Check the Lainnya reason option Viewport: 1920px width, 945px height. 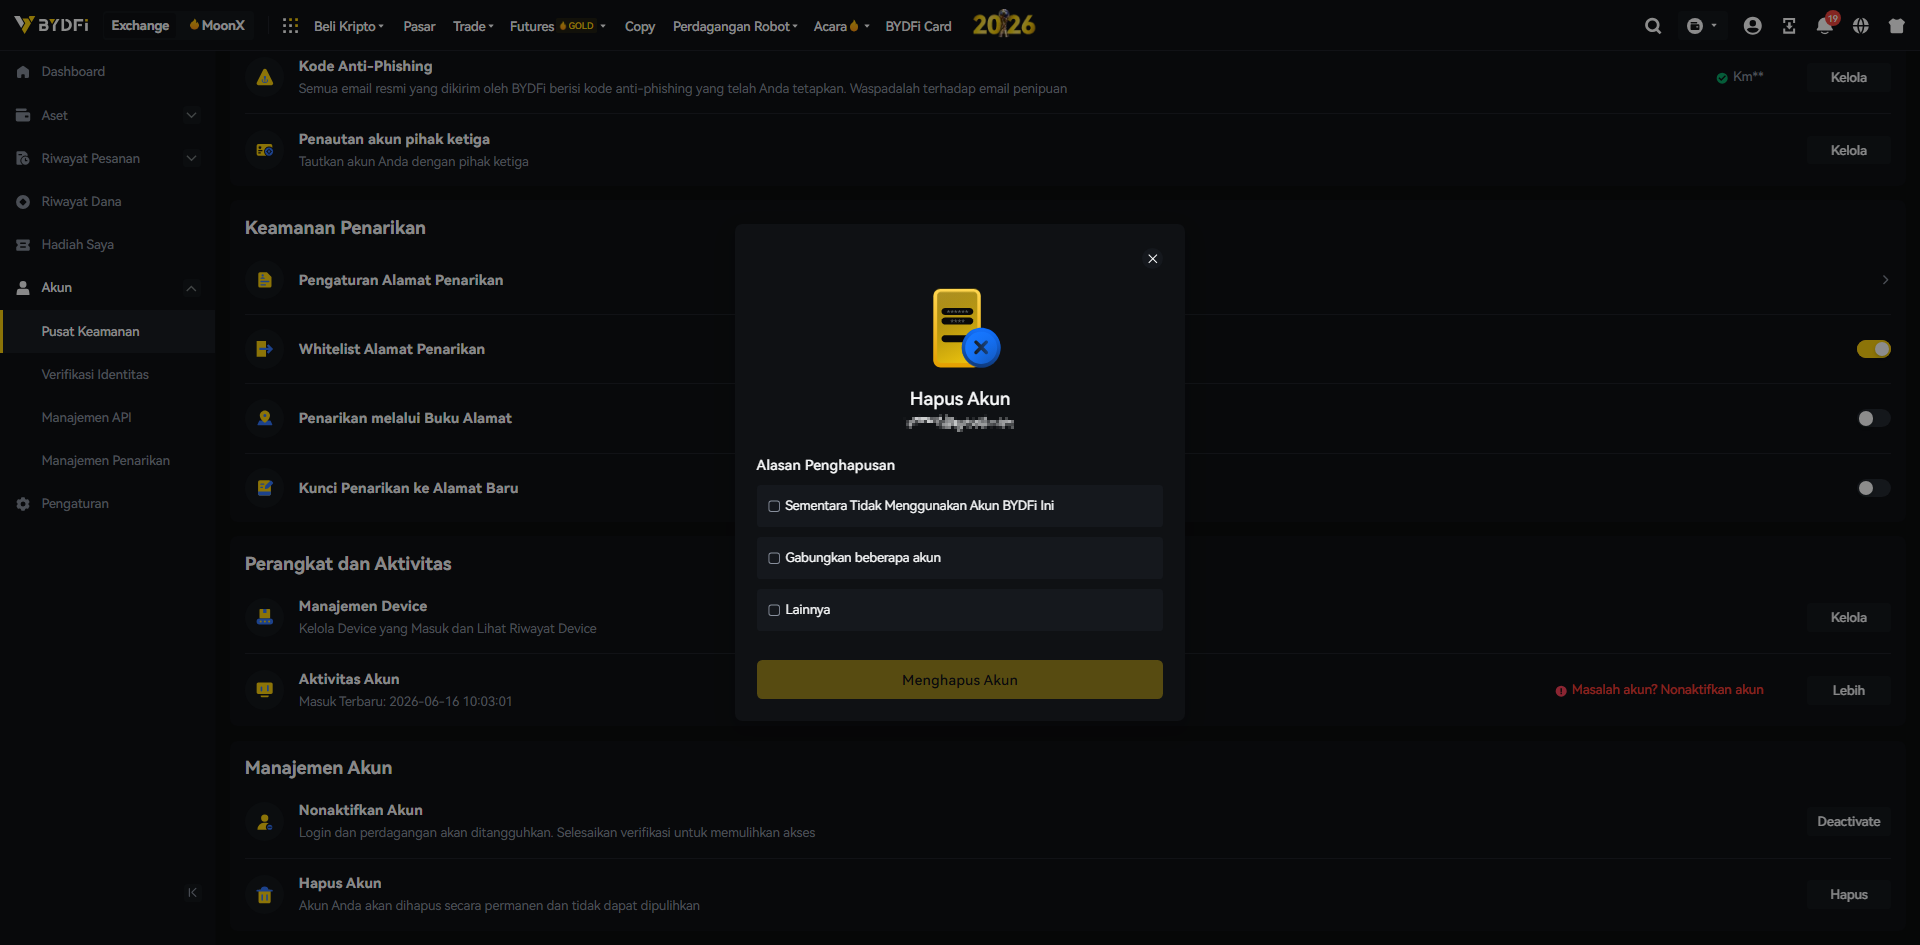774,610
